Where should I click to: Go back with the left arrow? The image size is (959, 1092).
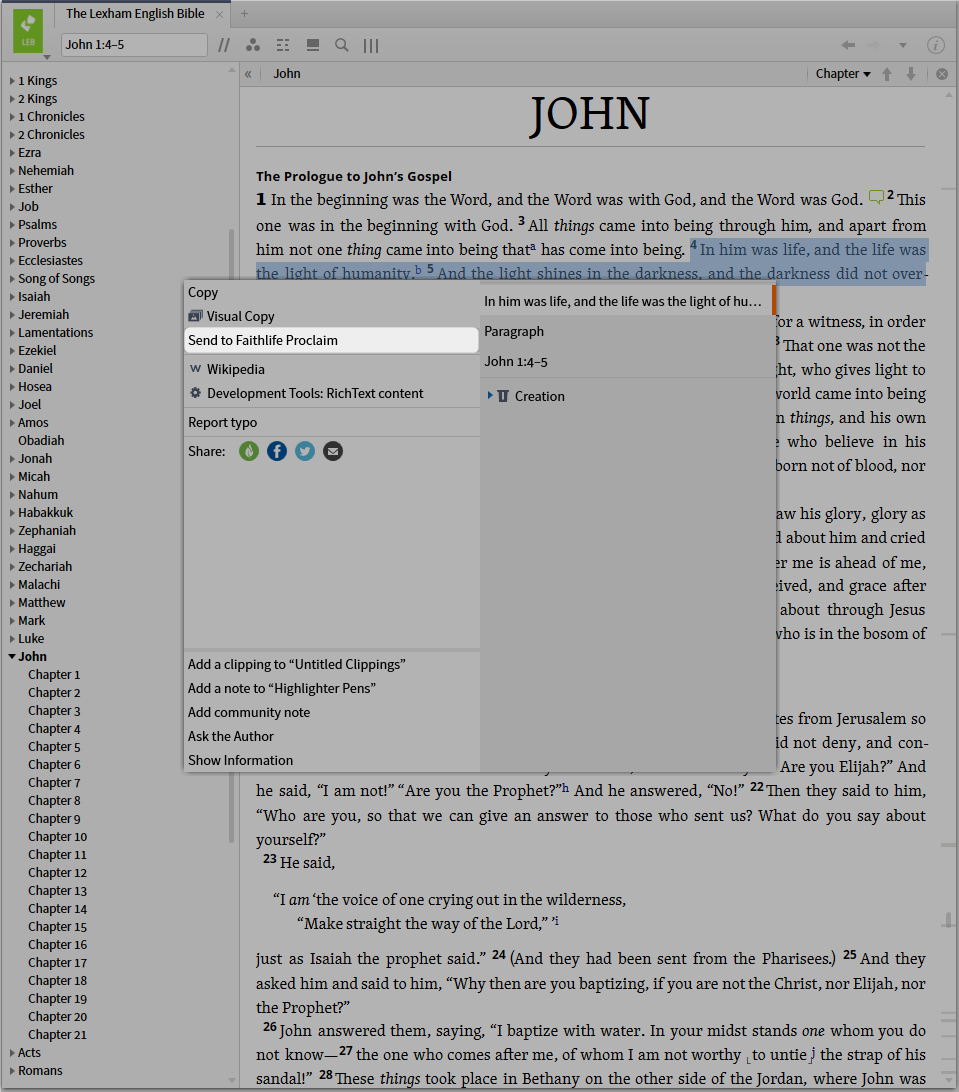(848, 45)
